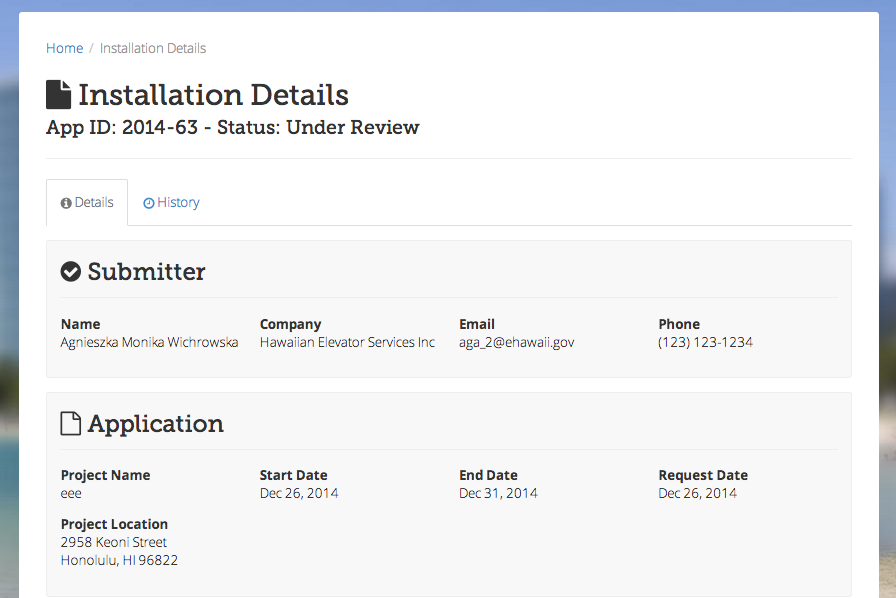Select the Details tab
This screenshot has width=896, height=598.
87,202
